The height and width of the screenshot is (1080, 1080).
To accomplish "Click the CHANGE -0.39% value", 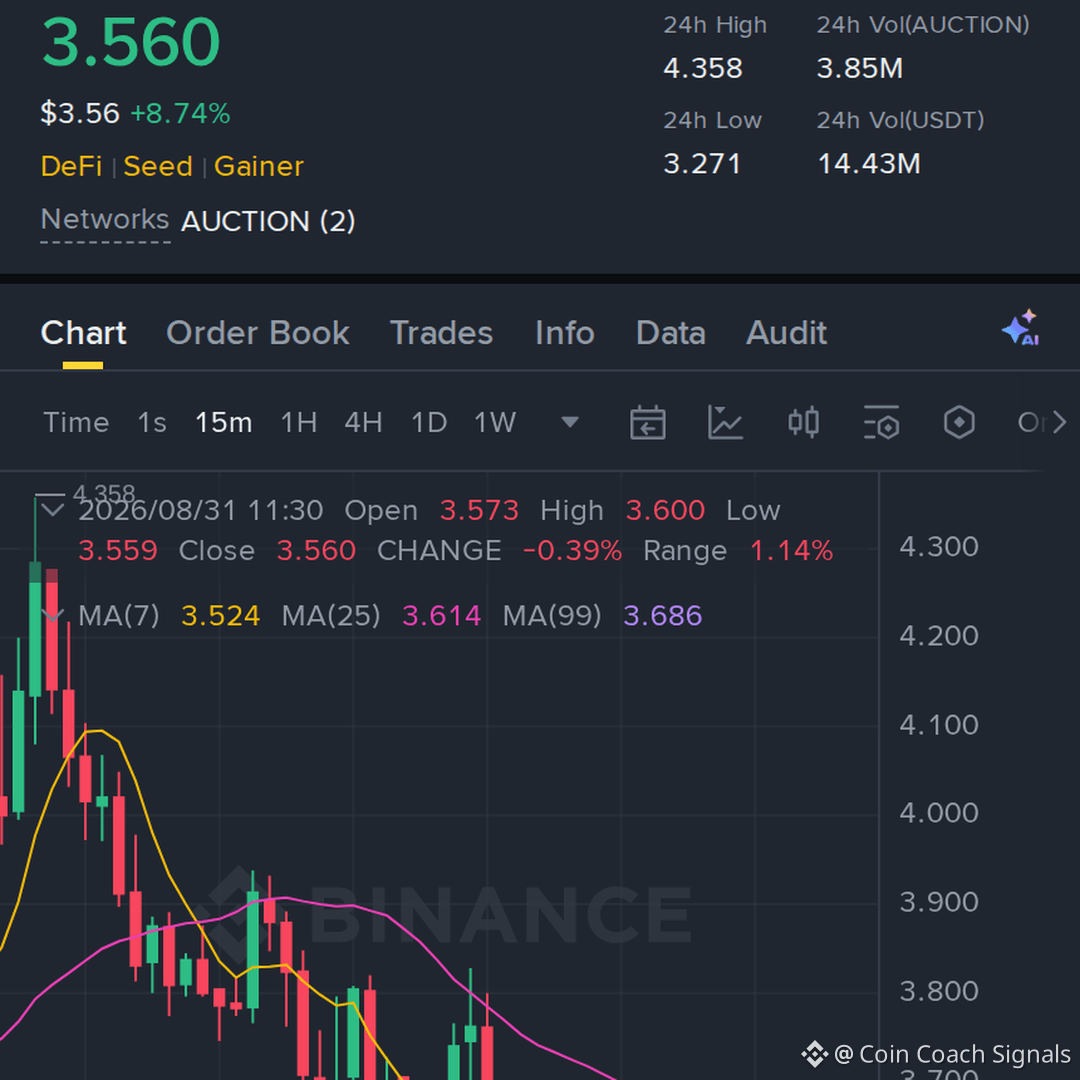I will pyautogui.click(x=572, y=551).
